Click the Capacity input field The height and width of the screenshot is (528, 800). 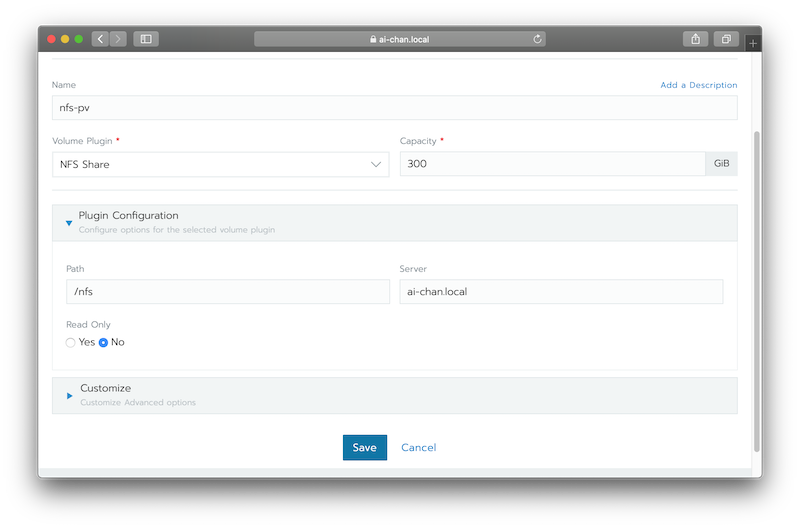pyautogui.click(x=552, y=164)
